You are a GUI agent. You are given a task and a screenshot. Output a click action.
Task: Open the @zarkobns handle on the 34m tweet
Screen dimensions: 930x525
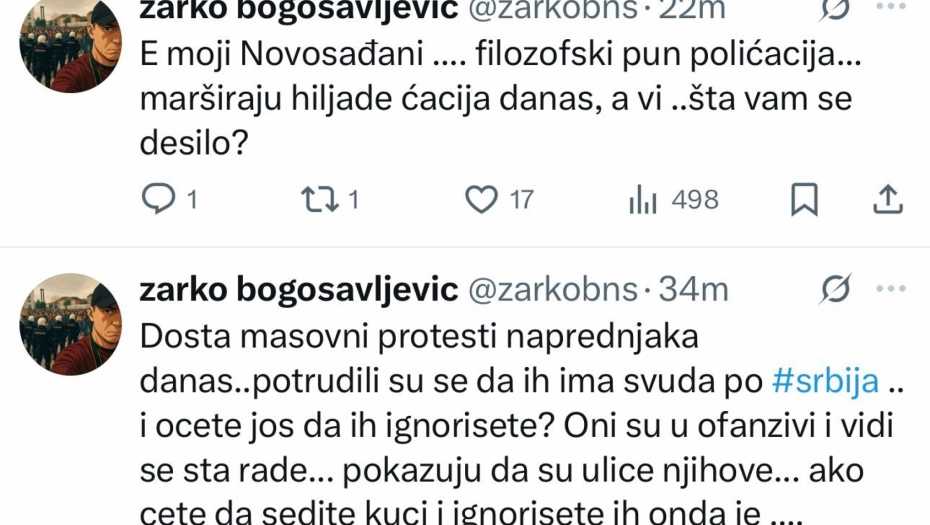coord(552,290)
